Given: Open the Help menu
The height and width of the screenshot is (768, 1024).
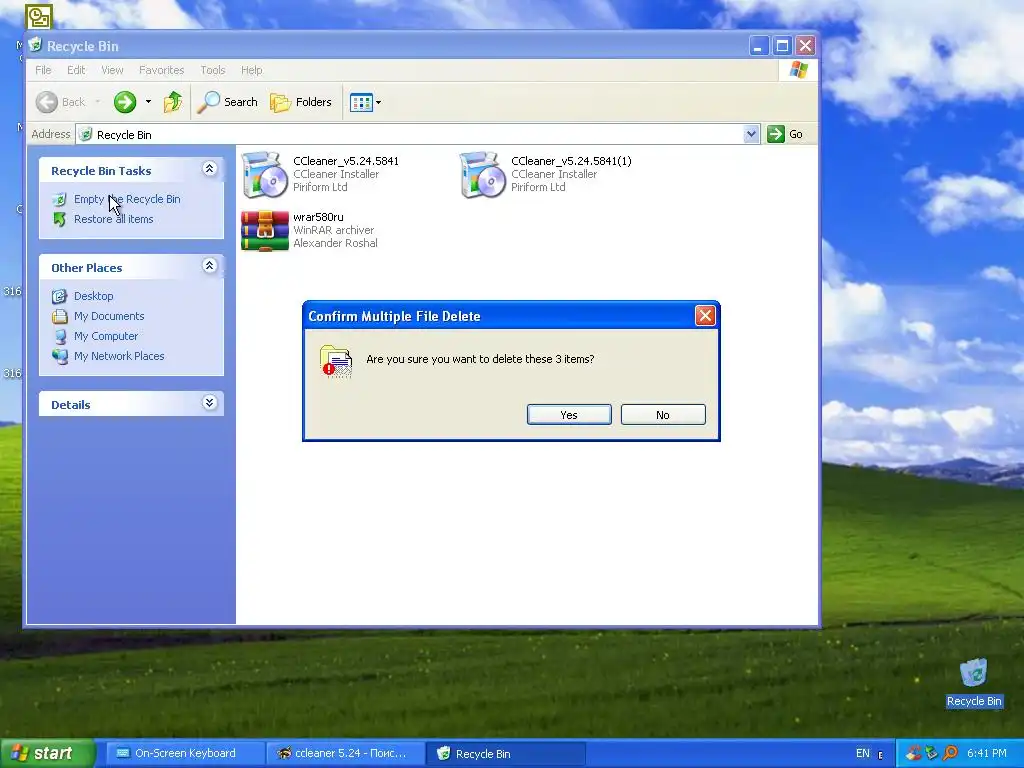Looking at the screenshot, I should point(251,70).
